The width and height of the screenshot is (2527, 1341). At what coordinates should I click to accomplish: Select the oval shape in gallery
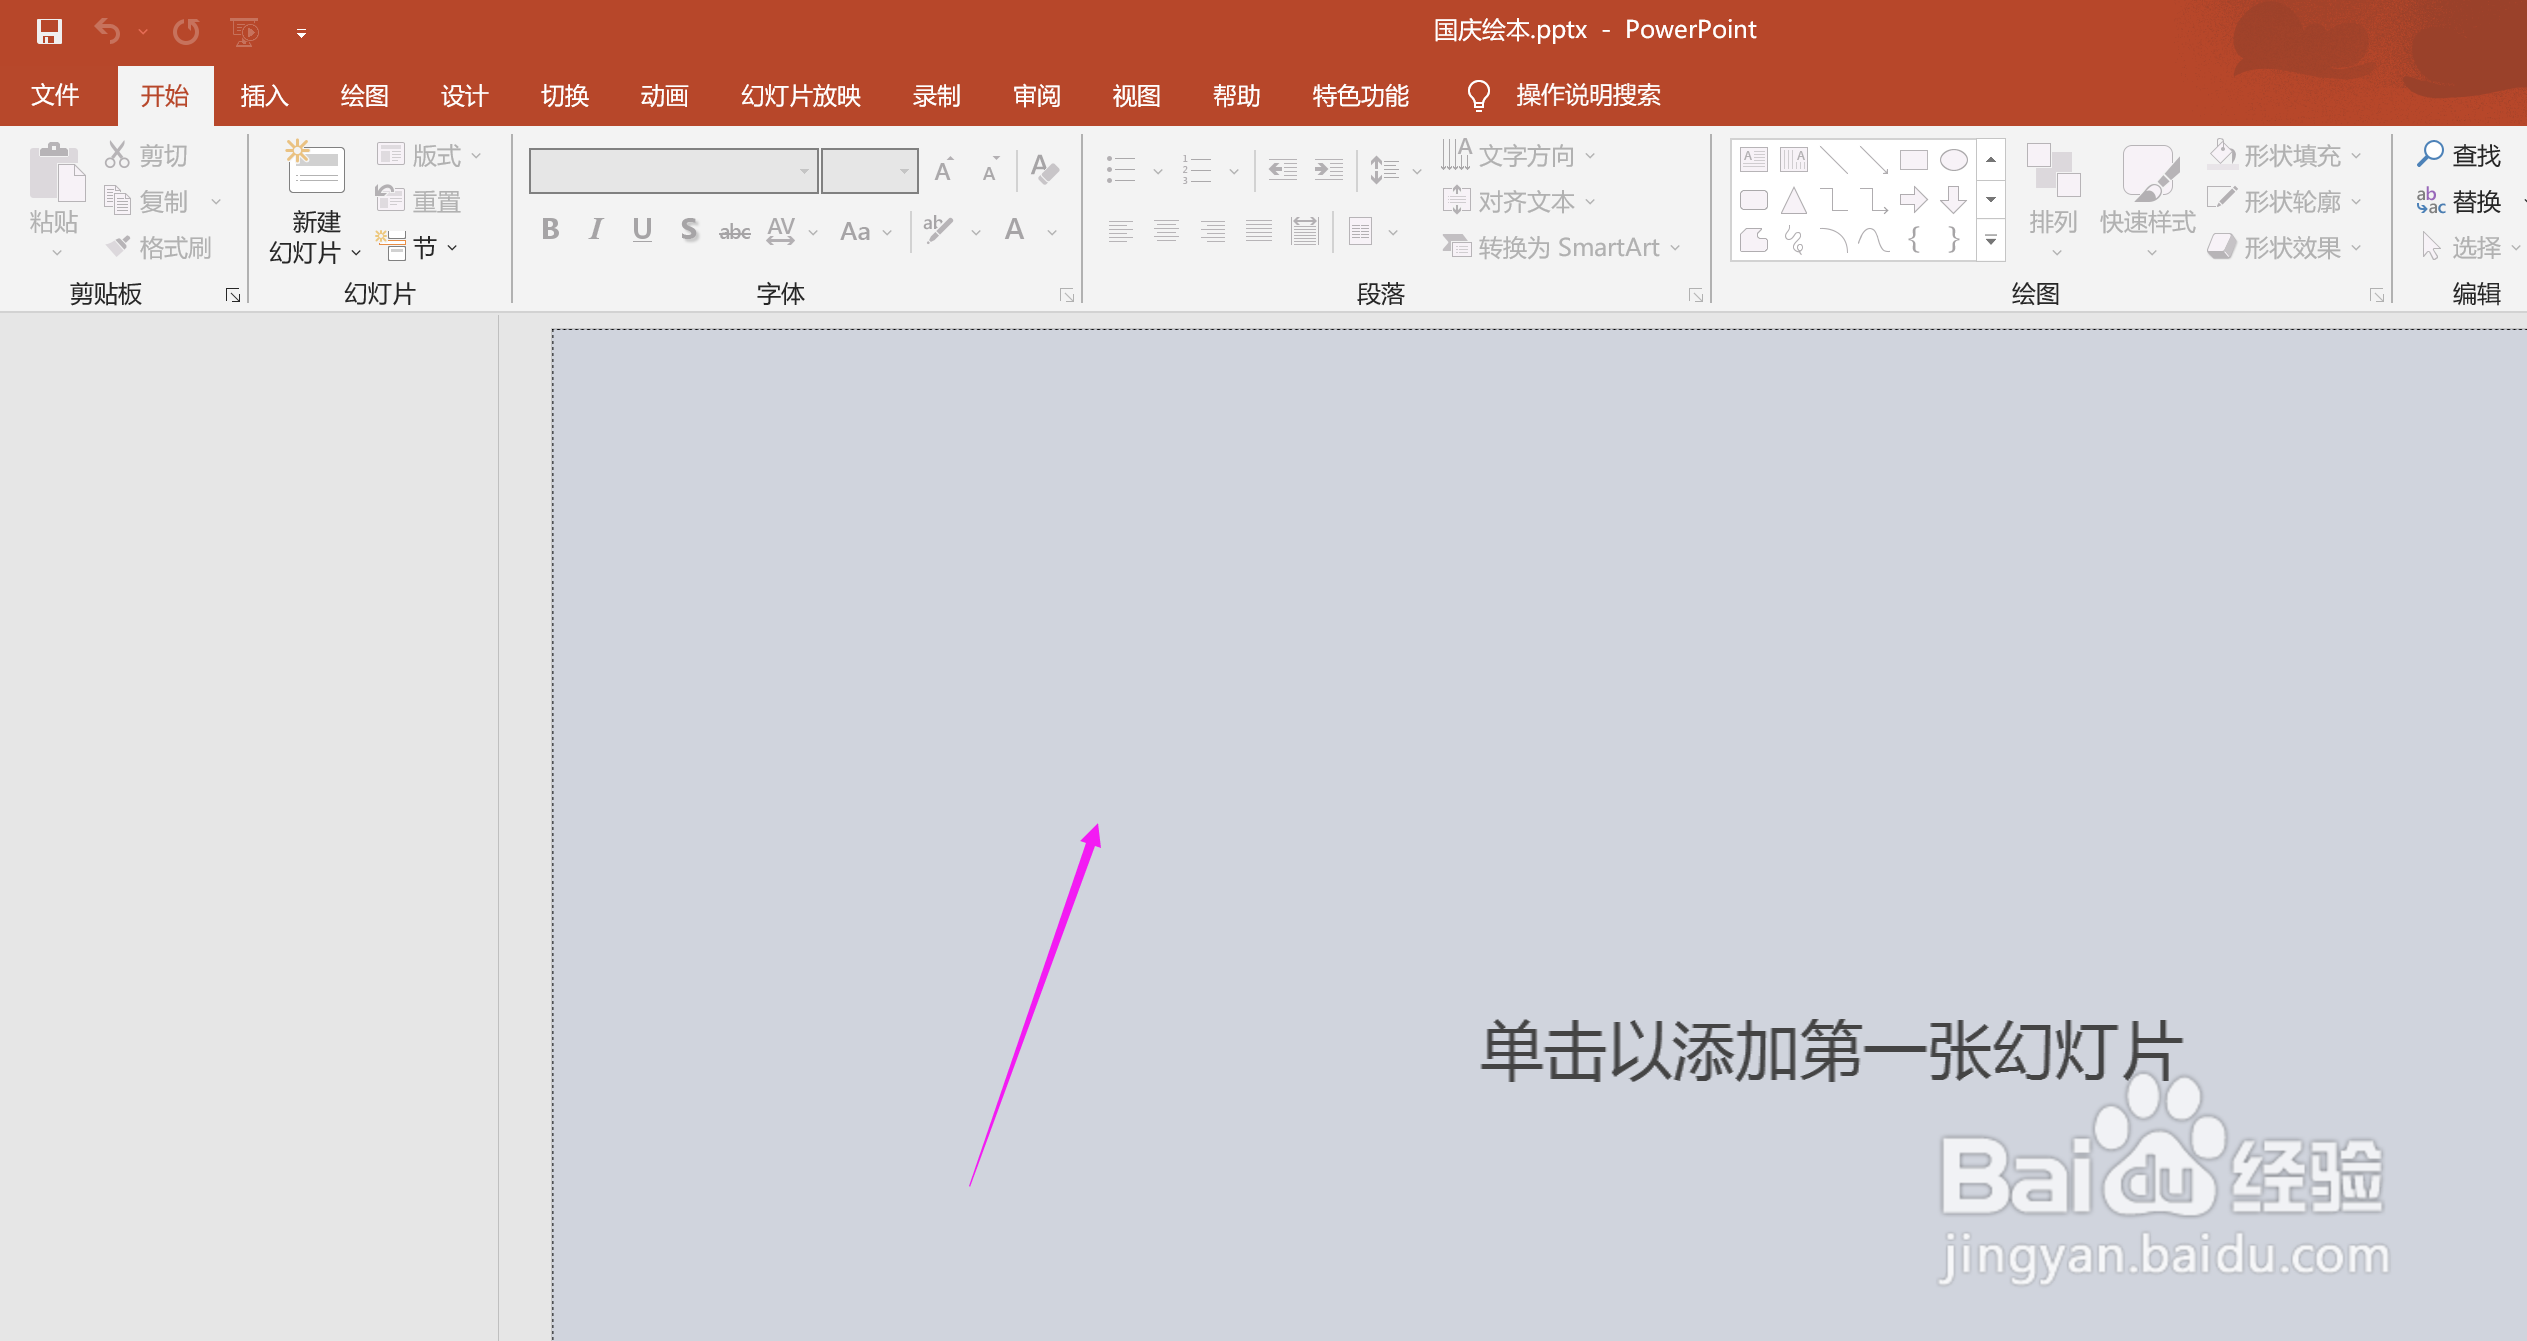(x=1953, y=160)
